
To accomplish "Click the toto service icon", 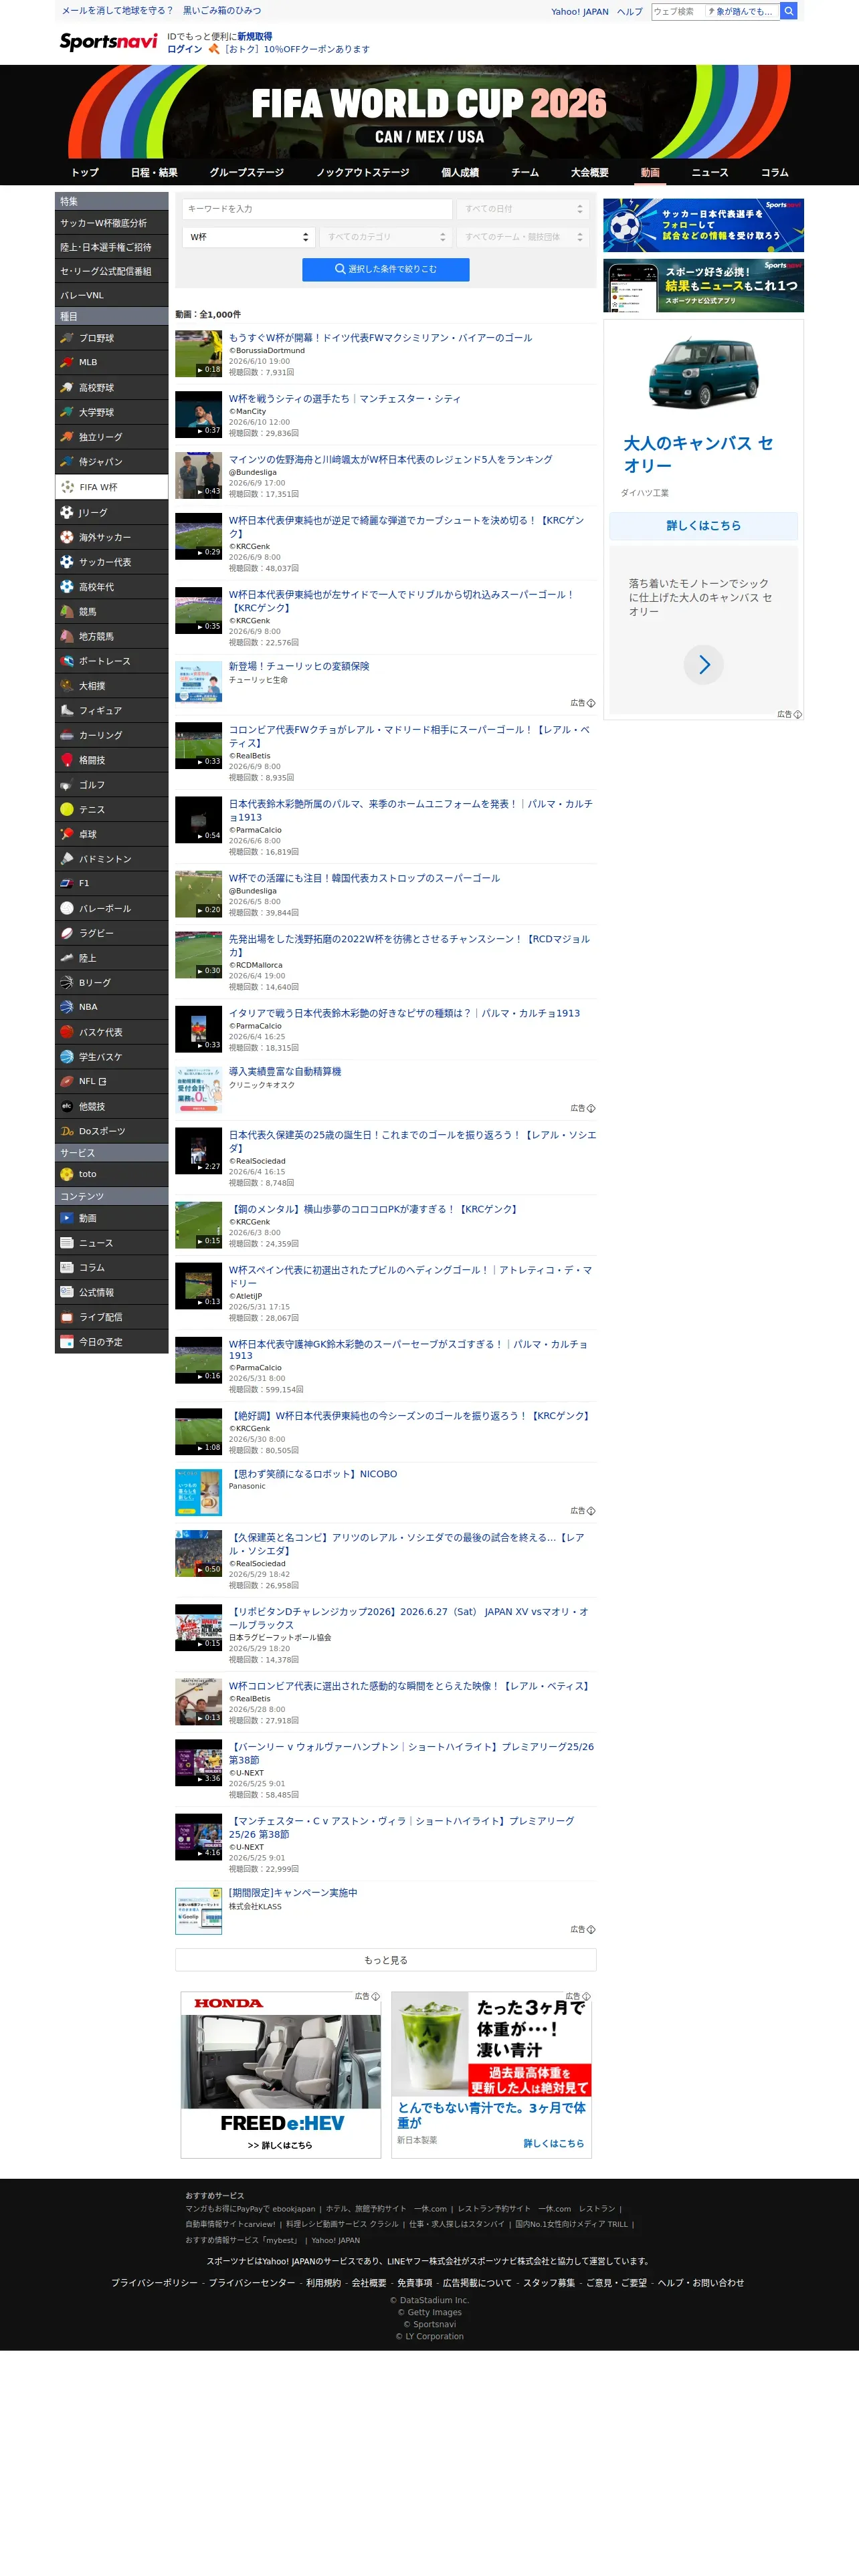I will tap(67, 1174).
